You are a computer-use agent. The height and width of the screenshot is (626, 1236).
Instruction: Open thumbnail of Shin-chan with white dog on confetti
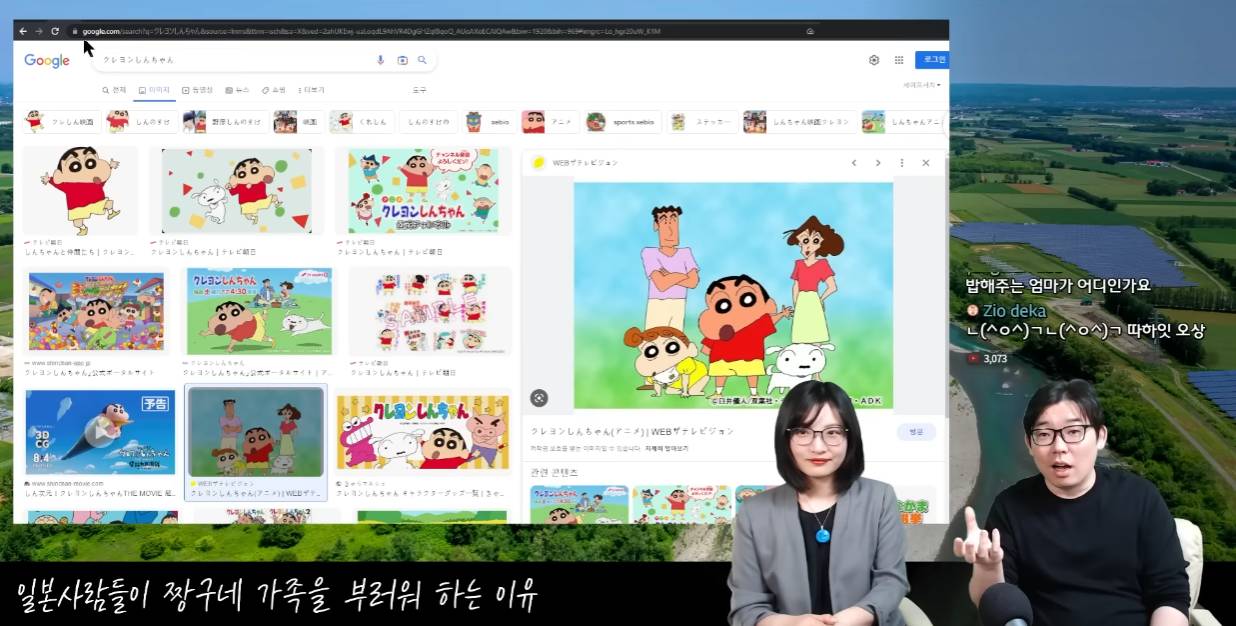237,190
